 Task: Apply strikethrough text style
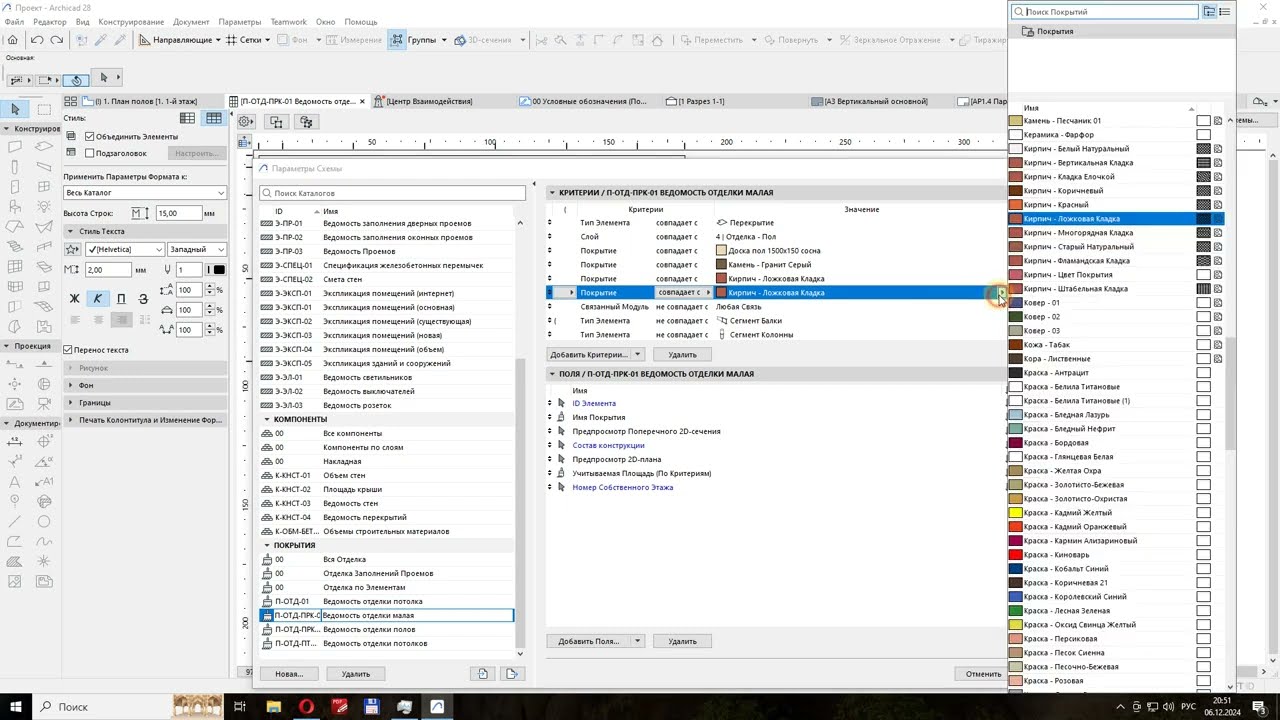pyautogui.click(x=143, y=298)
